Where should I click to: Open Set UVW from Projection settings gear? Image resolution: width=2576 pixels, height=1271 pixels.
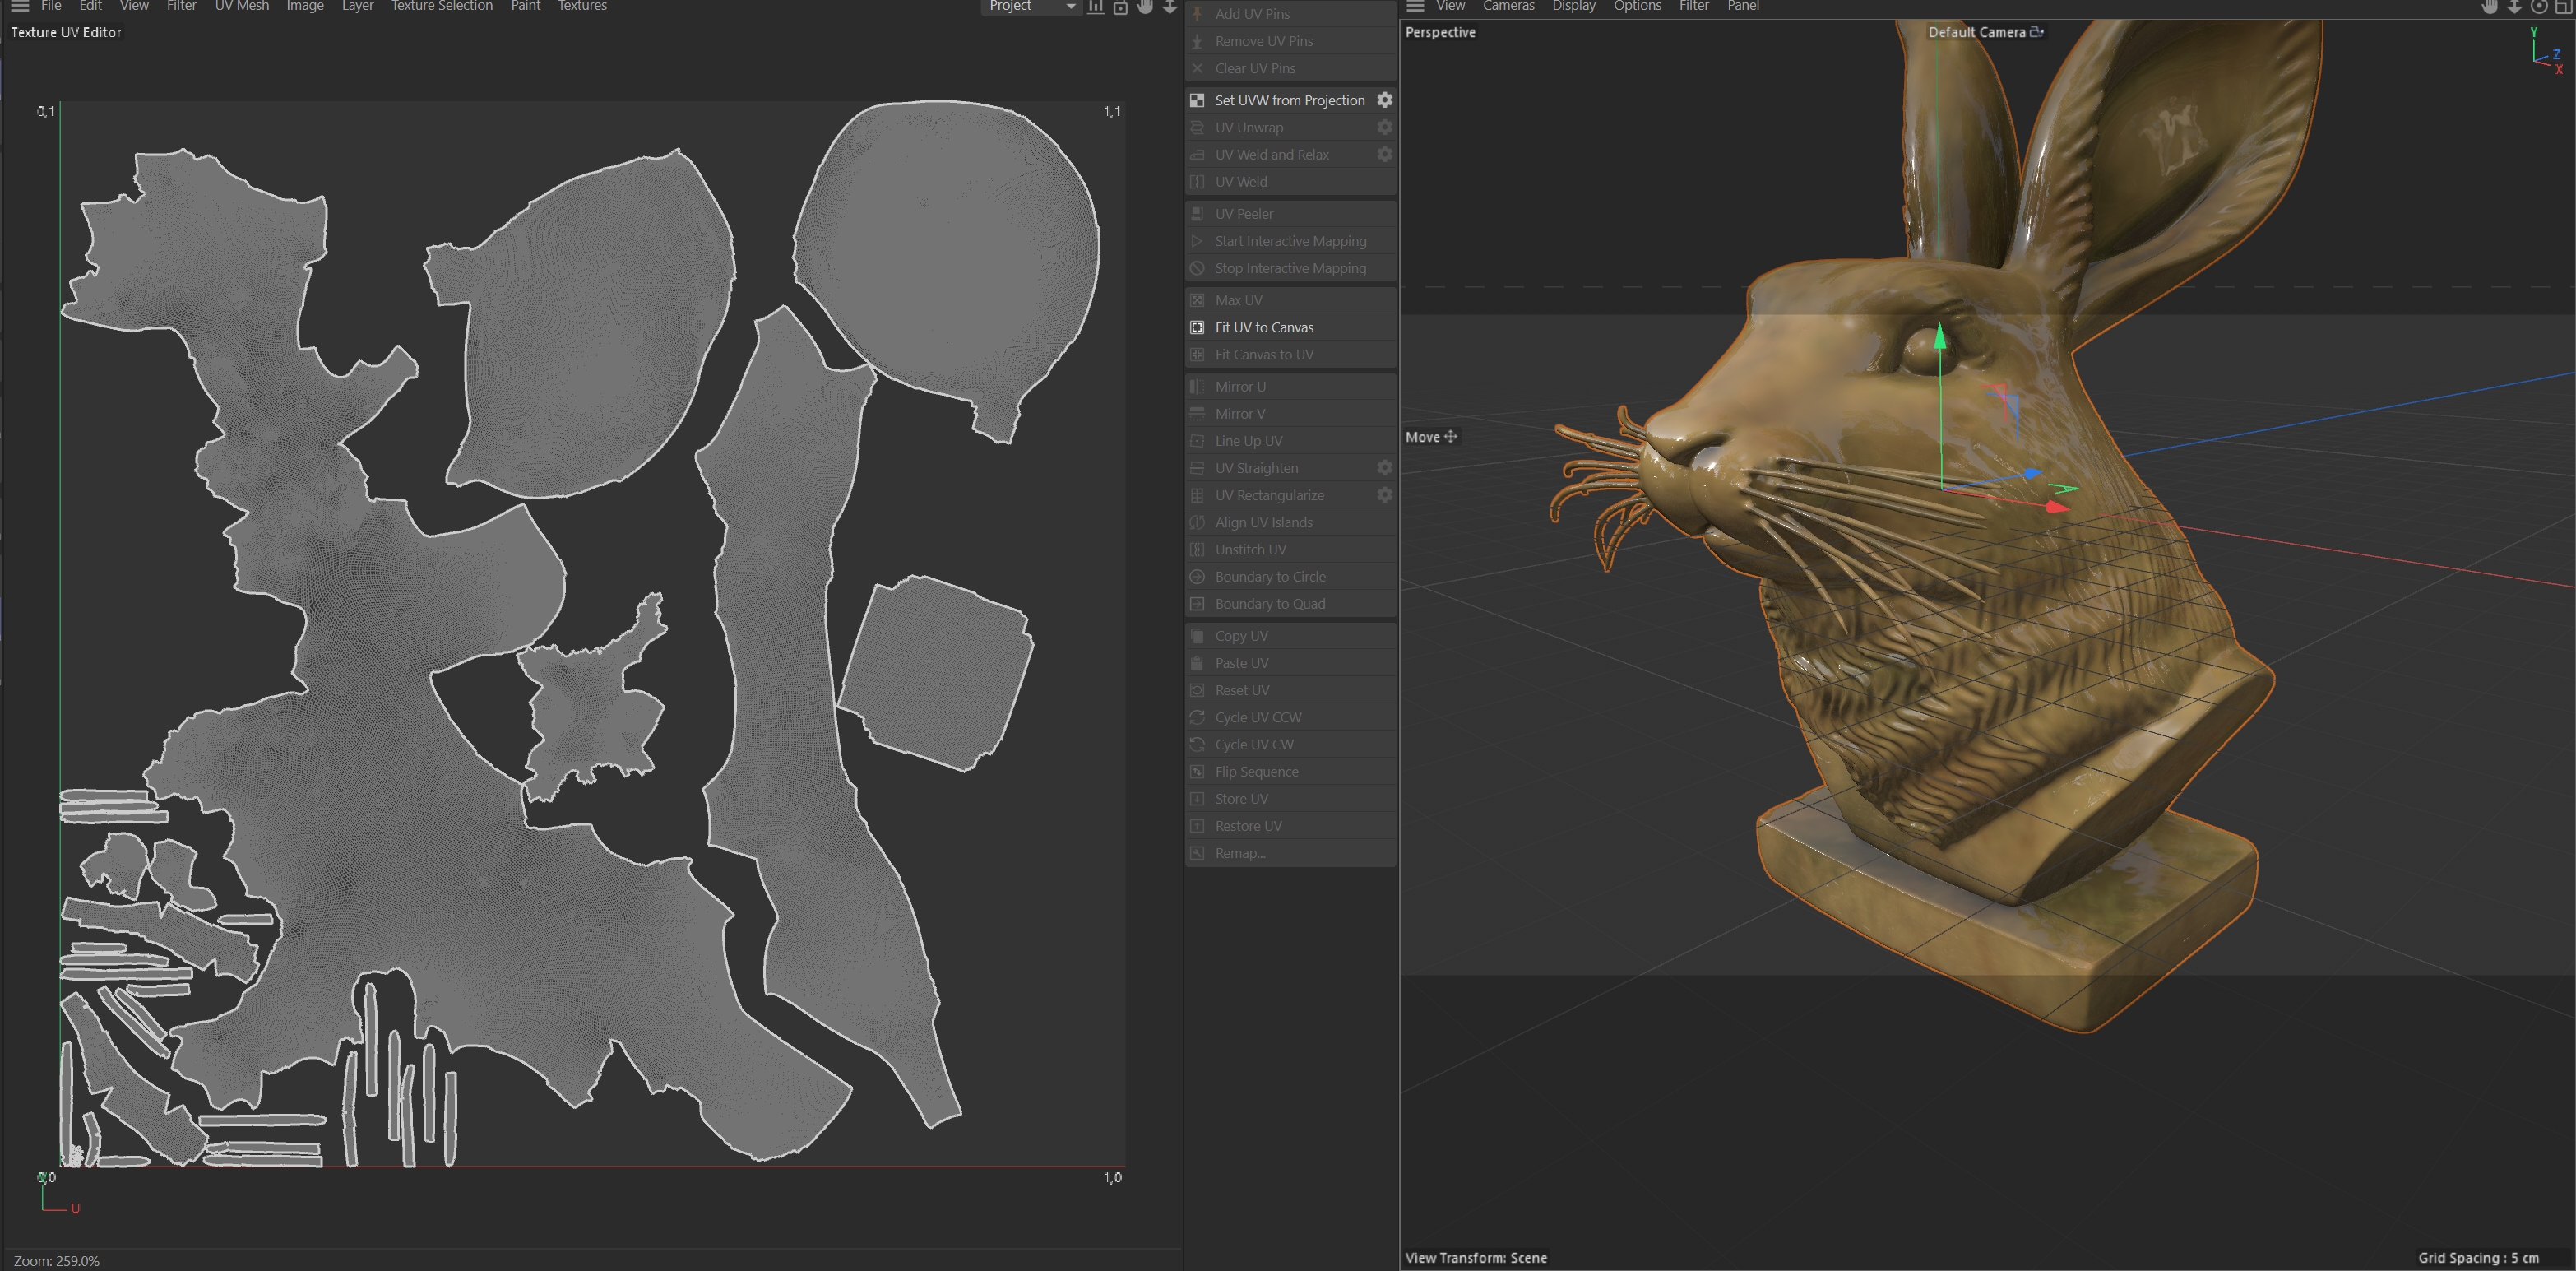tap(1384, 100)
